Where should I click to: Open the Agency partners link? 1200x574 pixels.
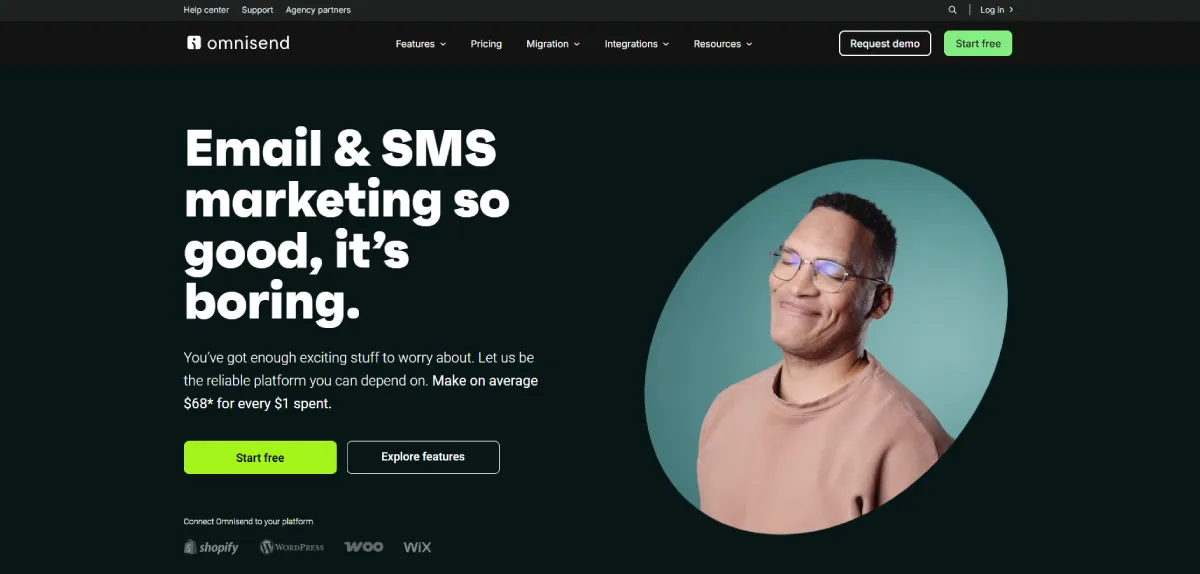coord(318,10)
